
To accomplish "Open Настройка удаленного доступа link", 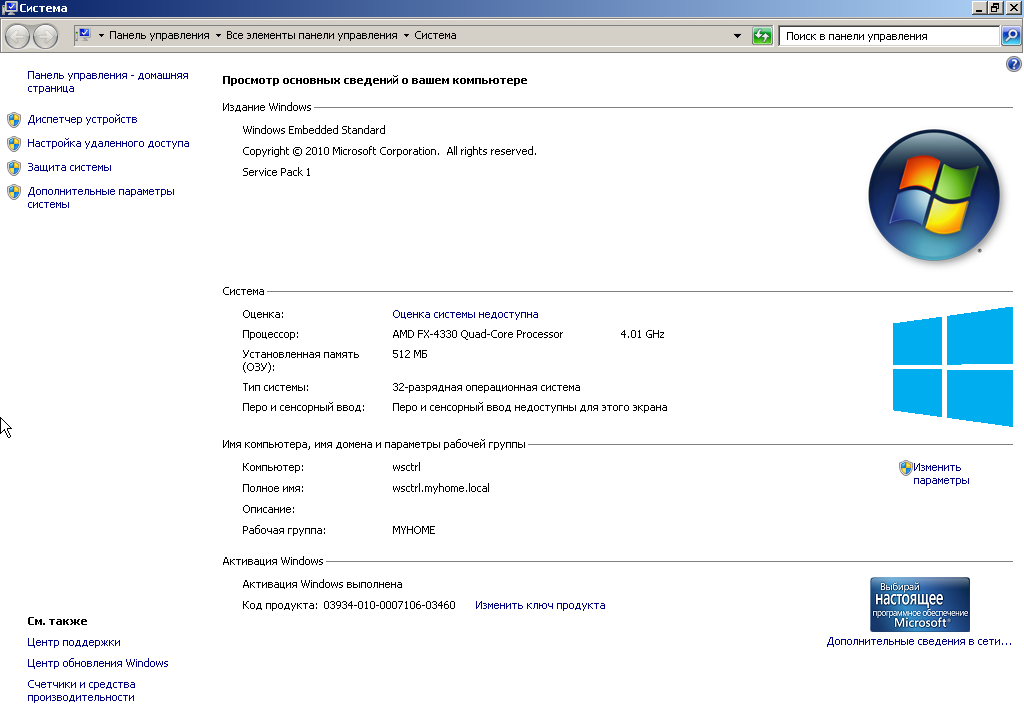I will click(108, 143).
